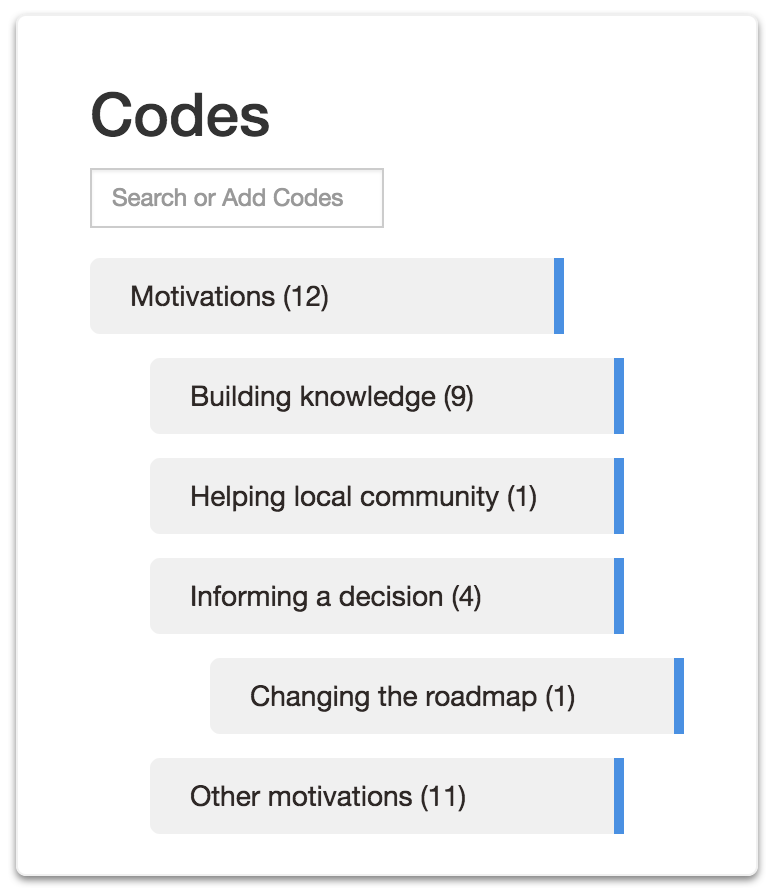The height and width of the screenshot is (888, 772).
Task: Click the (12) count on Motivations
Action: click(306, 297)
